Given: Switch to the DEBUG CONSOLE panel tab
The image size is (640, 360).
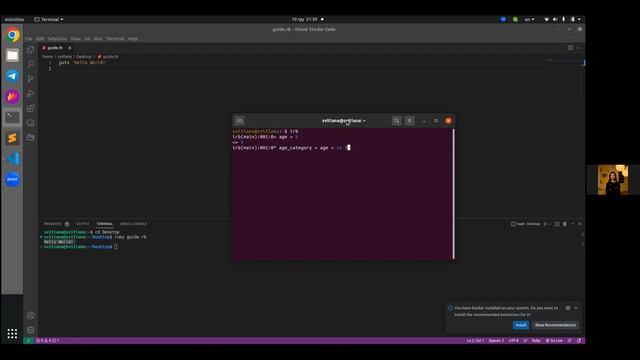Looking at the screenshot, I should [x=133, y=224].
